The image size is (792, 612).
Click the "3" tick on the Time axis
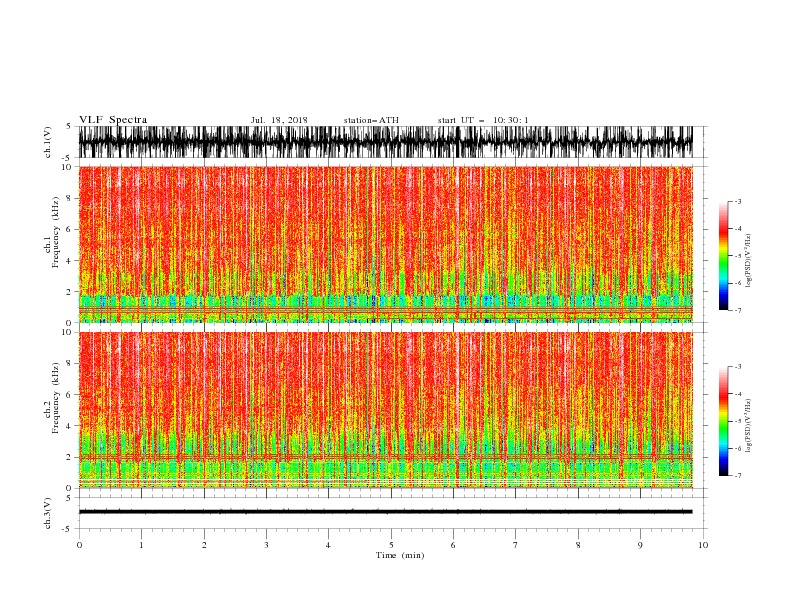(x=266, y=545)
